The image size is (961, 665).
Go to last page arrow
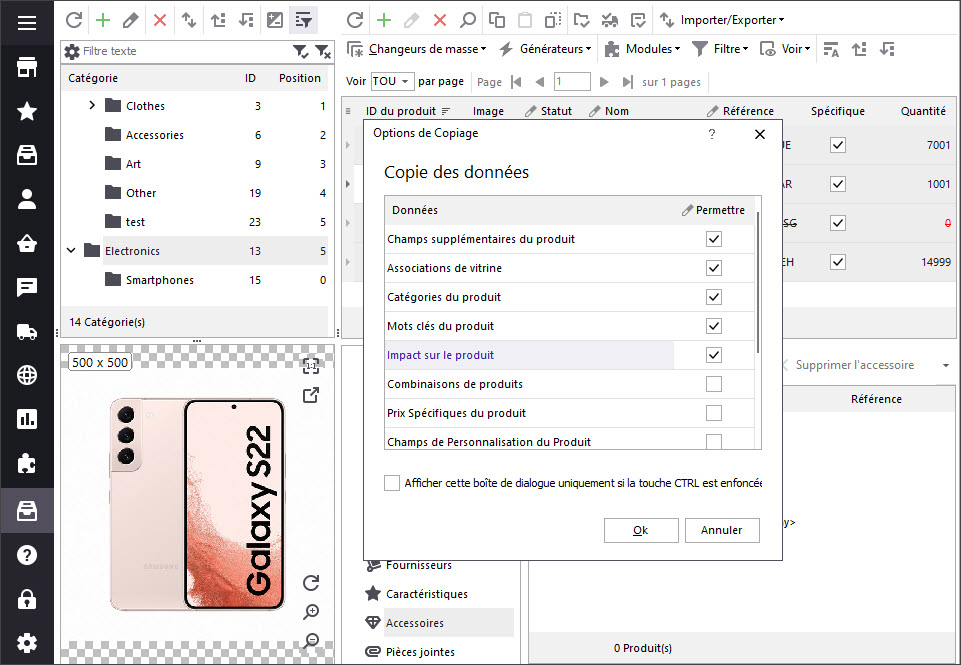[627, 82]
